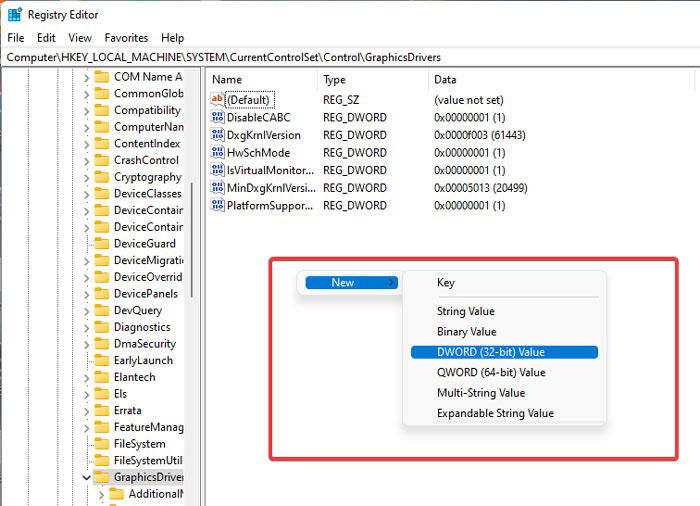
Task: Select the DmaSecurity key in tree
Action: pyautogui.click(x=145, y=344)
